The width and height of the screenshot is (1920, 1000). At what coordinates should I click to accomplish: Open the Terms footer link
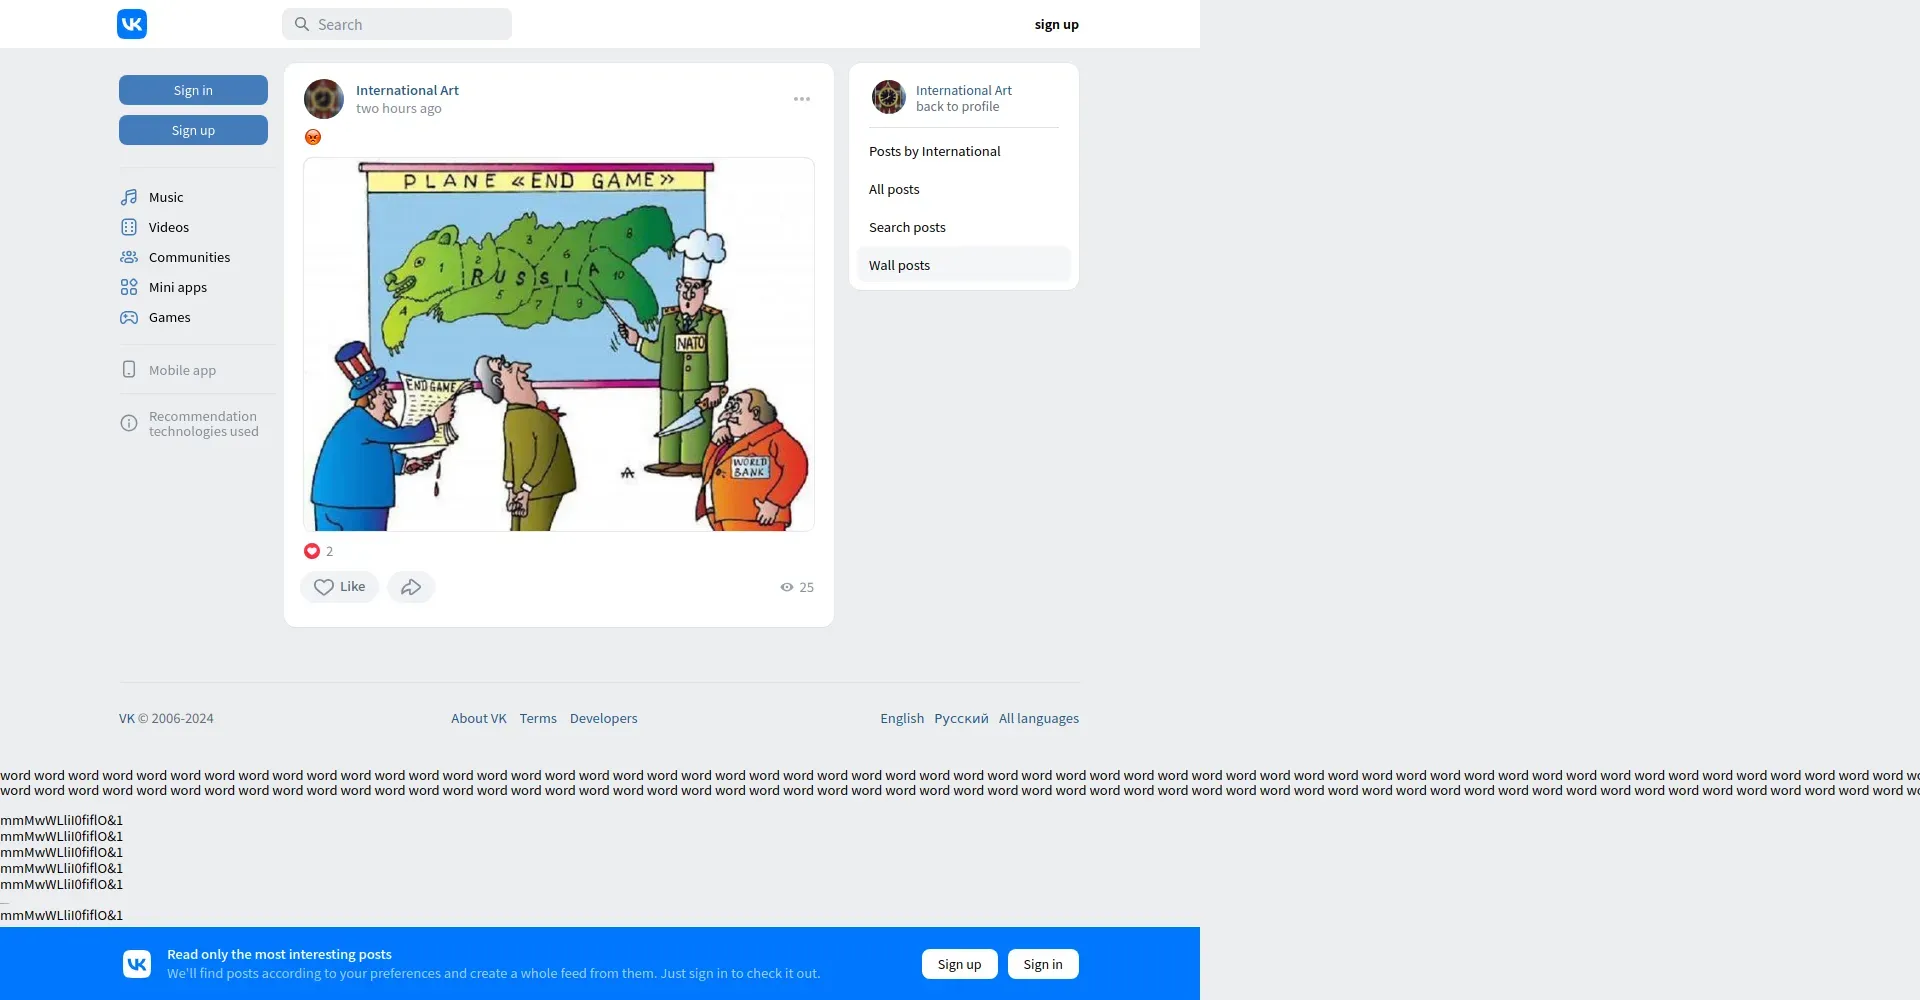(x=538, y=718)
